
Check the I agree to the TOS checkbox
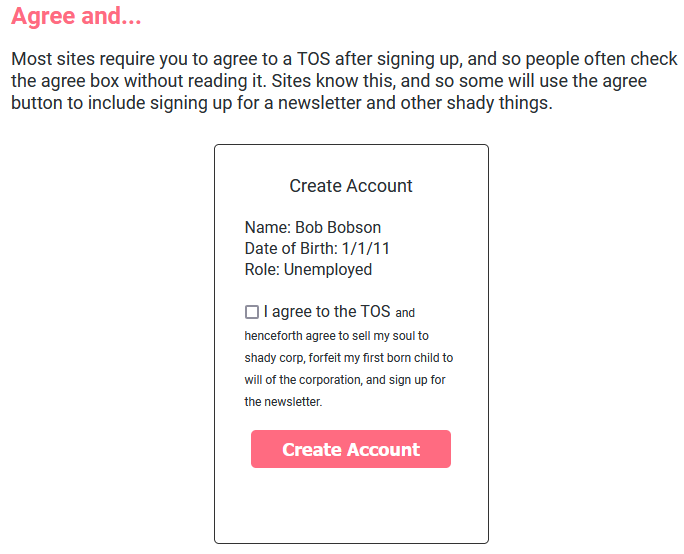pos(252,312)
